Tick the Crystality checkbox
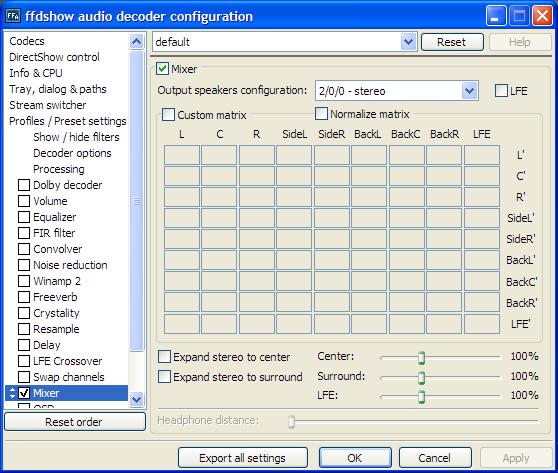The height and width of the screenshot is (473, 558). [24, 313]
